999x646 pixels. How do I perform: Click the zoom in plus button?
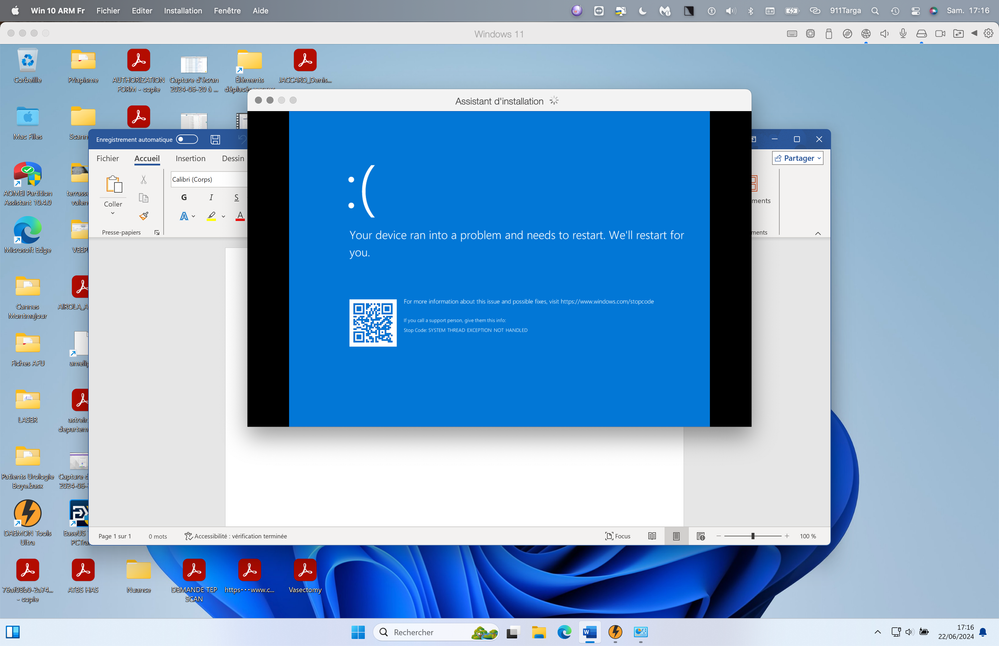coord(787,536)
